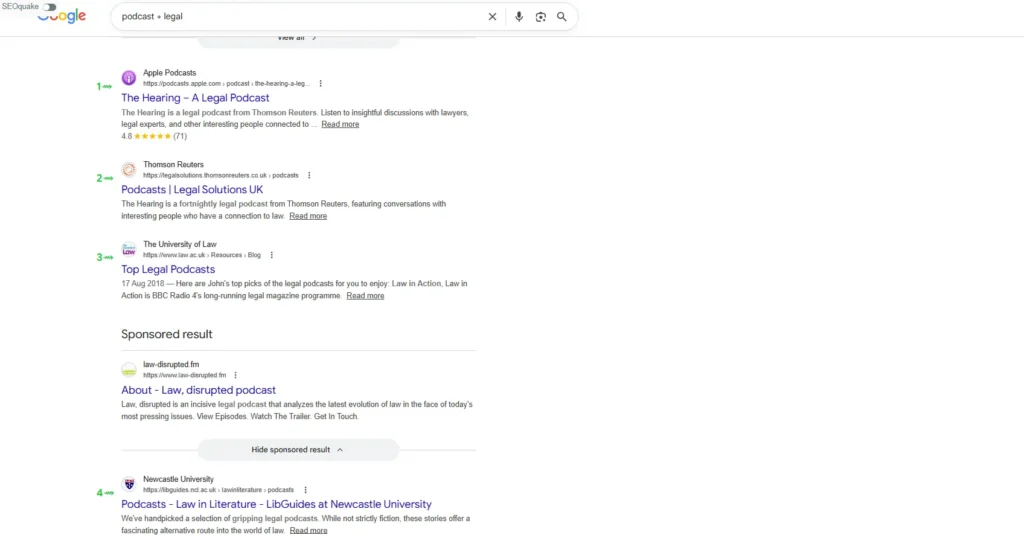Click the Thomson Reuters site name
Viewport: 1024px width, 535px height.
coord(174,165)
